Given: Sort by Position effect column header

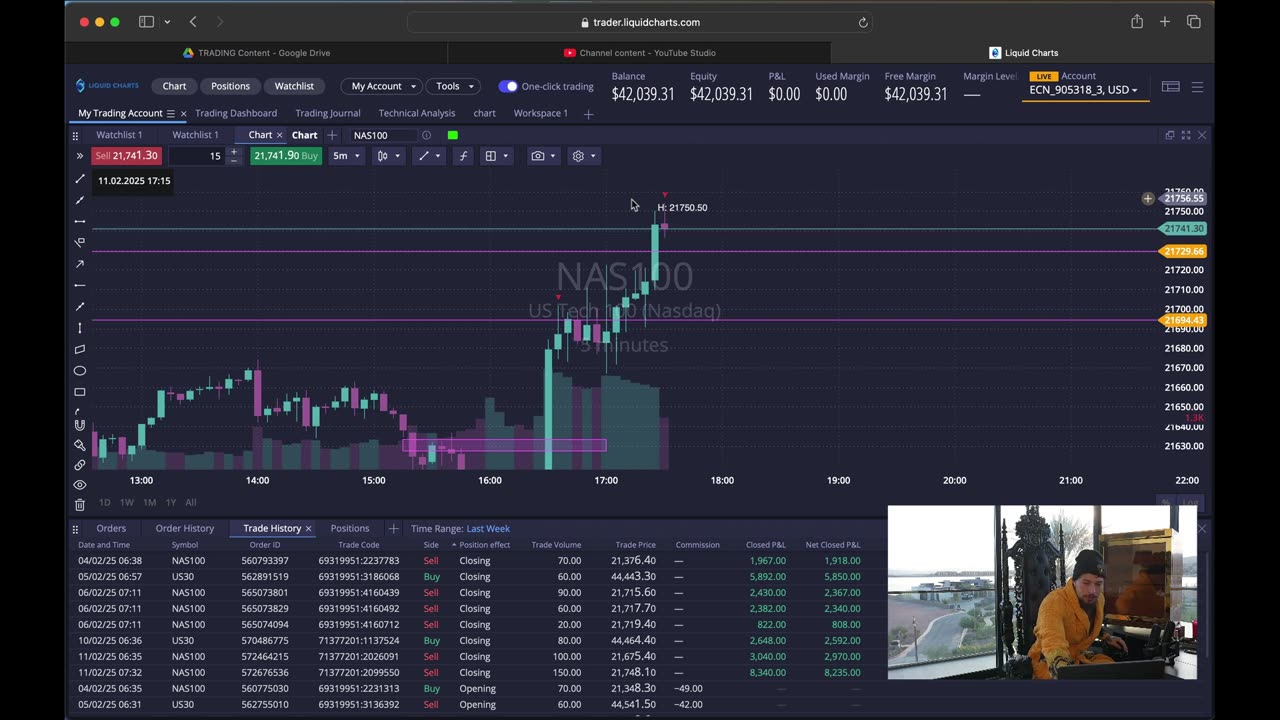Looking at the screenshot, I should [485, 545].
